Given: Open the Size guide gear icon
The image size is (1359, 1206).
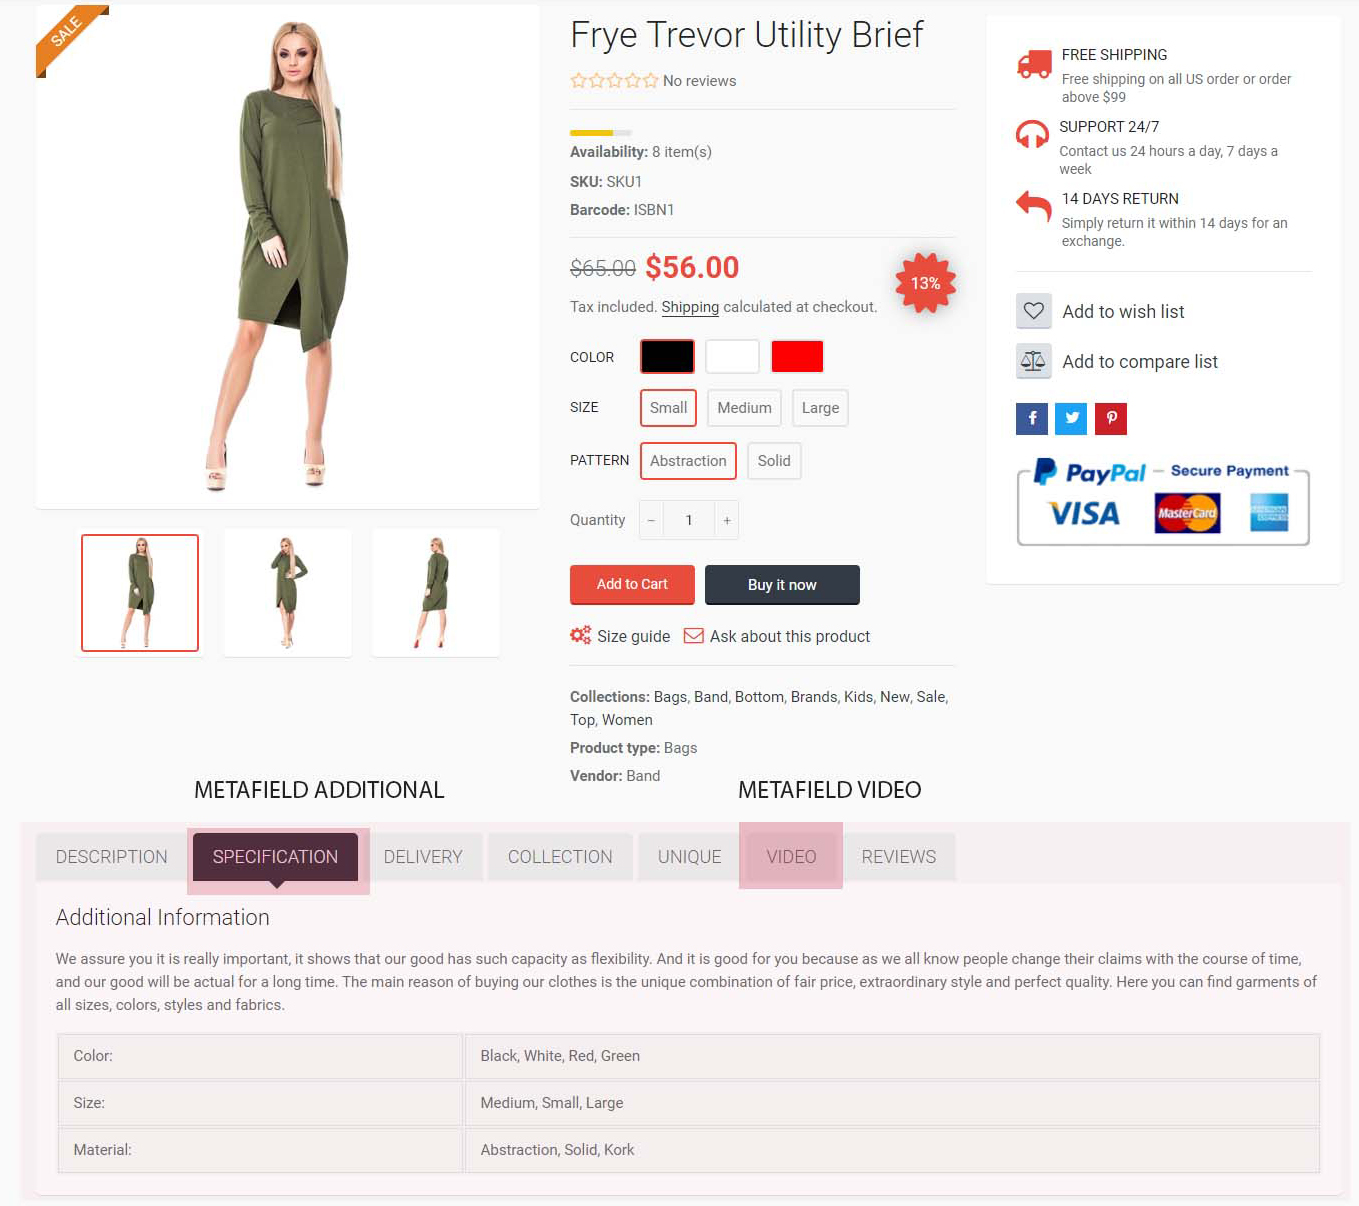Looking at the screenshot, I should pyautogui.click(x=580, y=635).
